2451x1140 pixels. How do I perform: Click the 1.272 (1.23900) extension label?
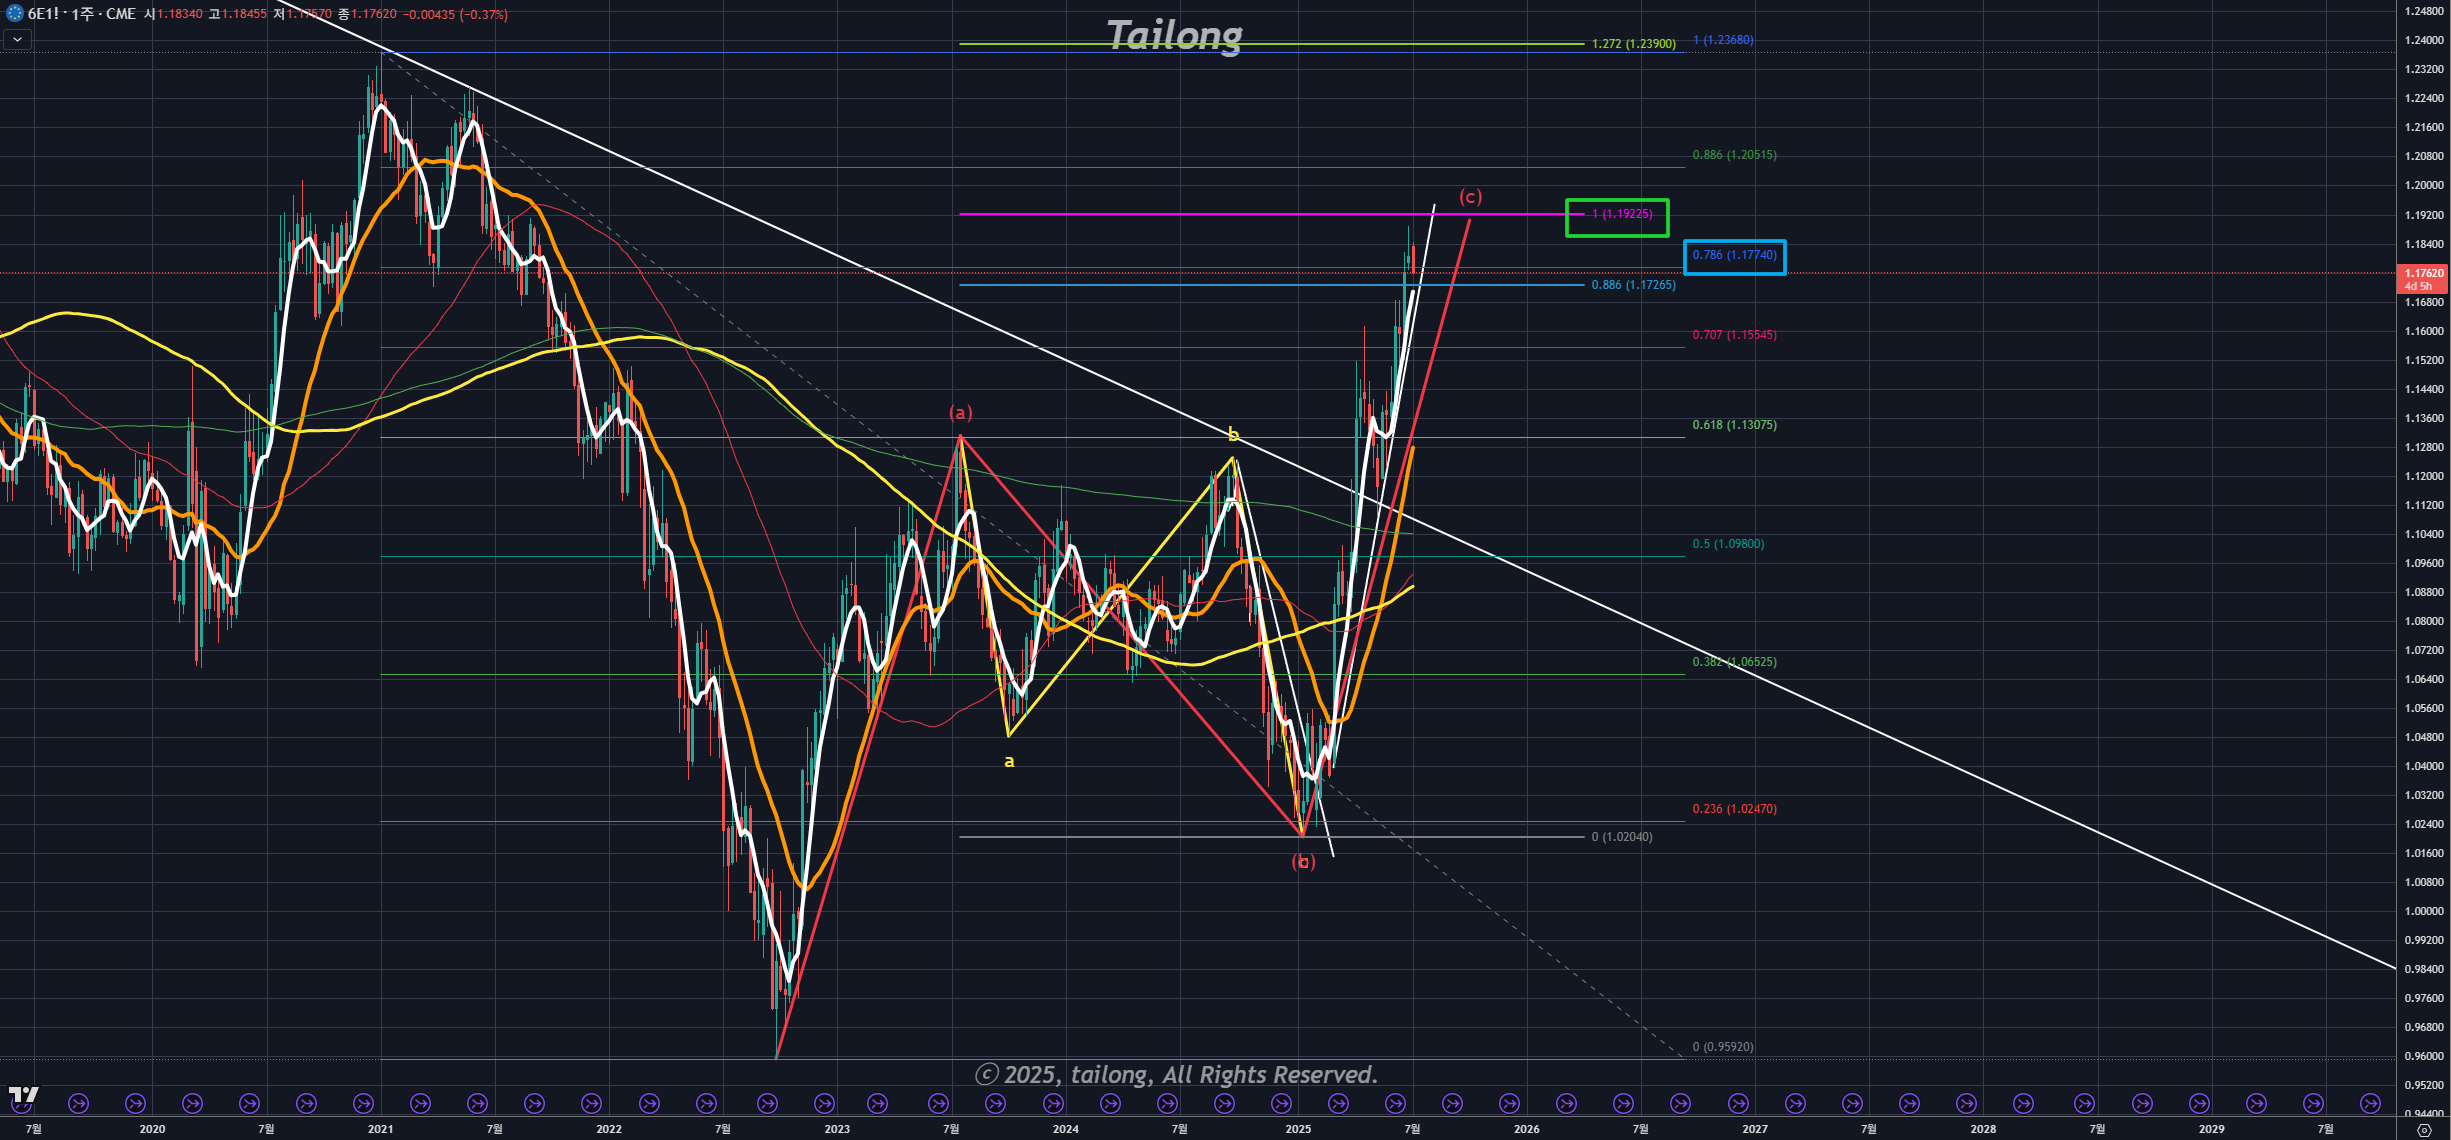tap(1633, 44)
